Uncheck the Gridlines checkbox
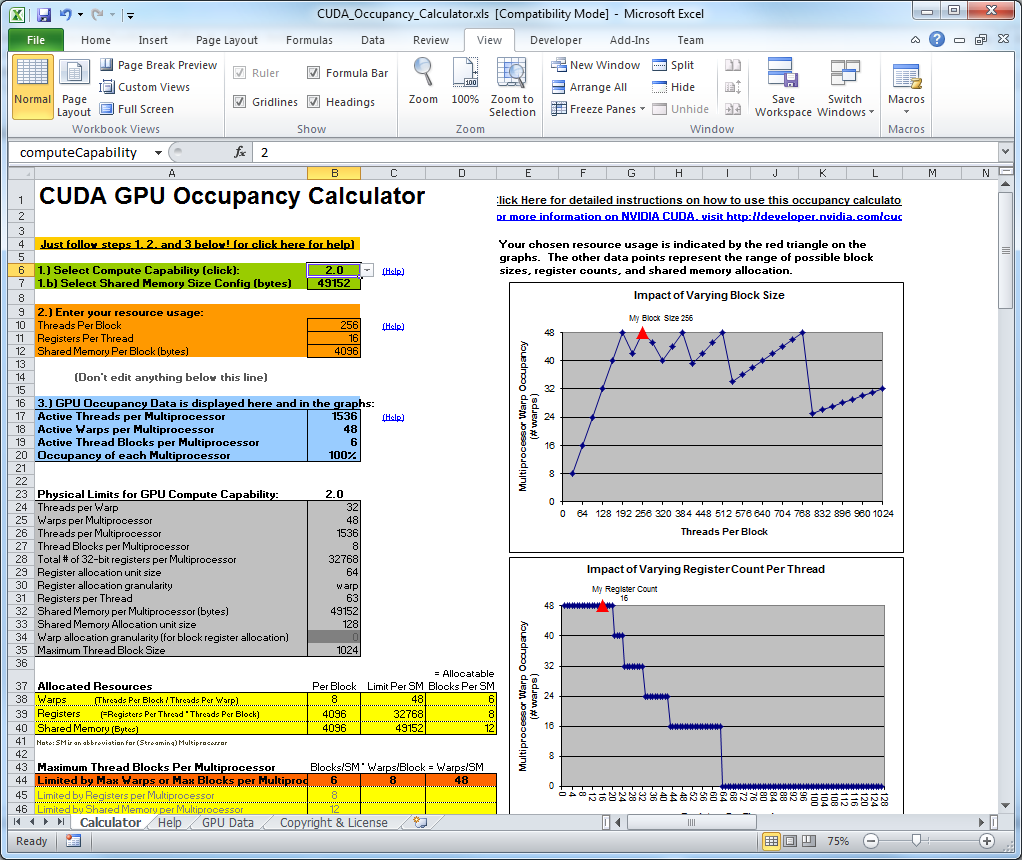Image resolution: width=1022 pixels, height=860 pixels. pos(240,102)
